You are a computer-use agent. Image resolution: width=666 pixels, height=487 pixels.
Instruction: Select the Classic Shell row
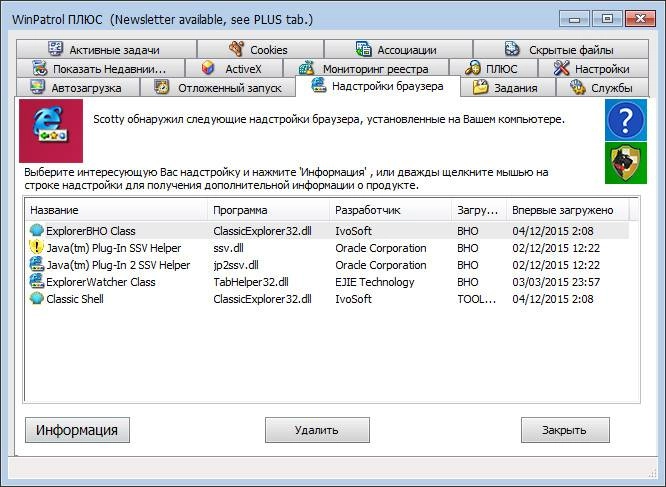click(327, 298)
